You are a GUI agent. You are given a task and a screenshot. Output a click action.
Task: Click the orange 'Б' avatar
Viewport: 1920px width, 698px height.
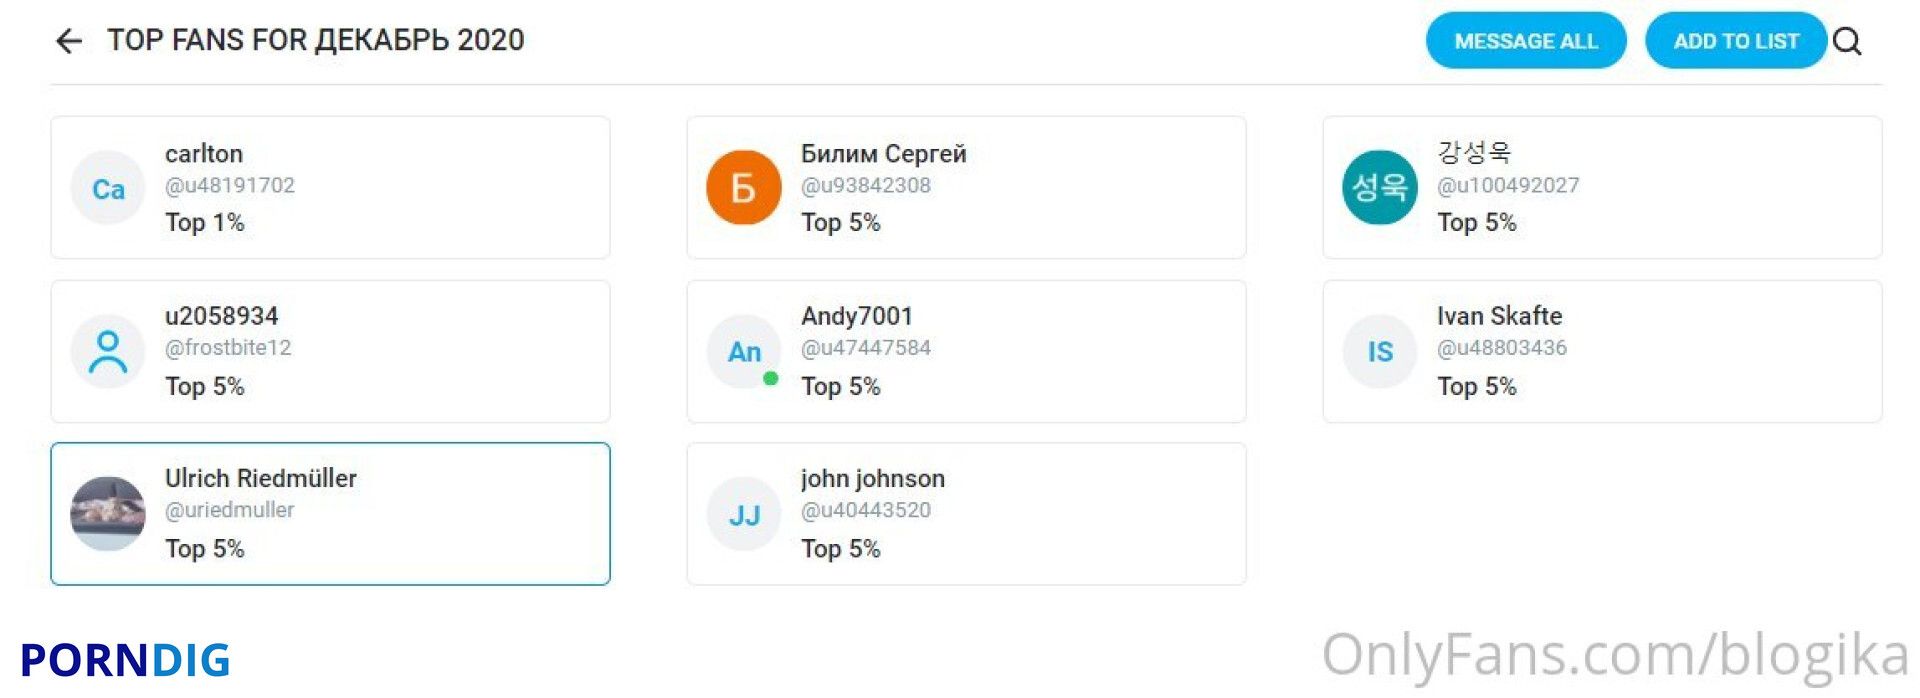pyautogui.click(x=744, y=188)
